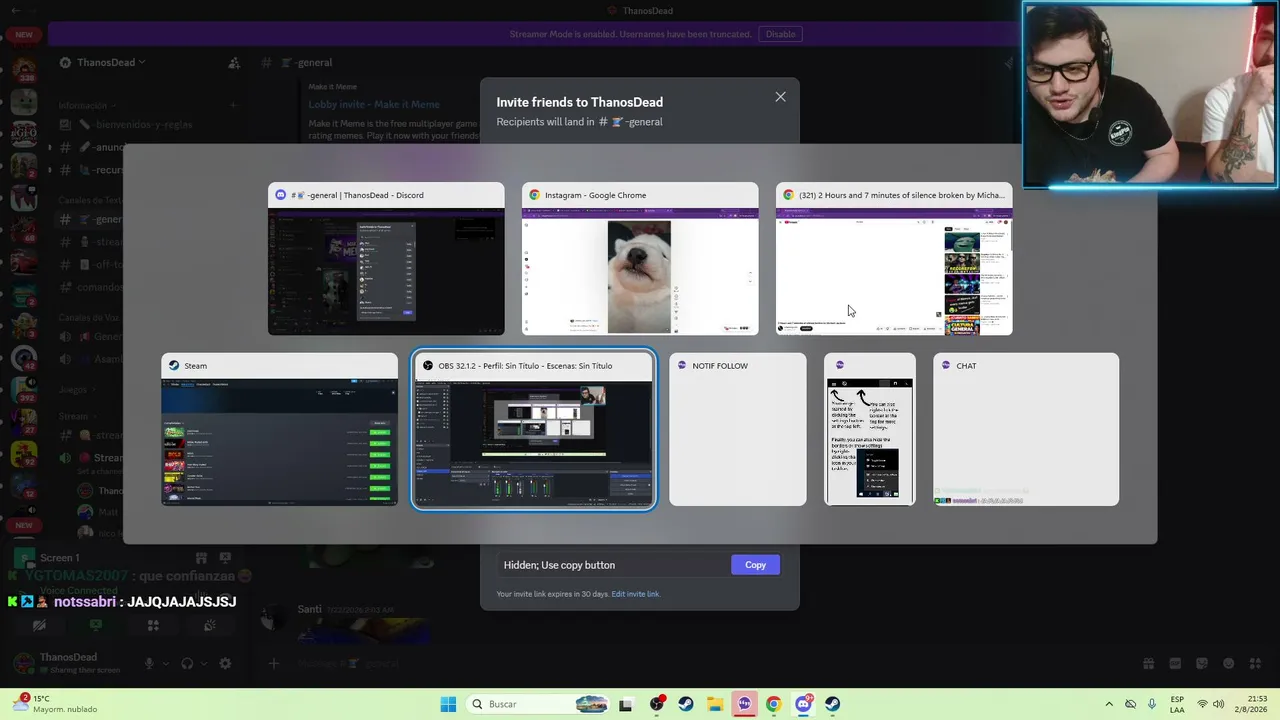Screen dimensions: 1280x720
Task: Open Discord activities launcher
Action: click(x=153, y=625)
